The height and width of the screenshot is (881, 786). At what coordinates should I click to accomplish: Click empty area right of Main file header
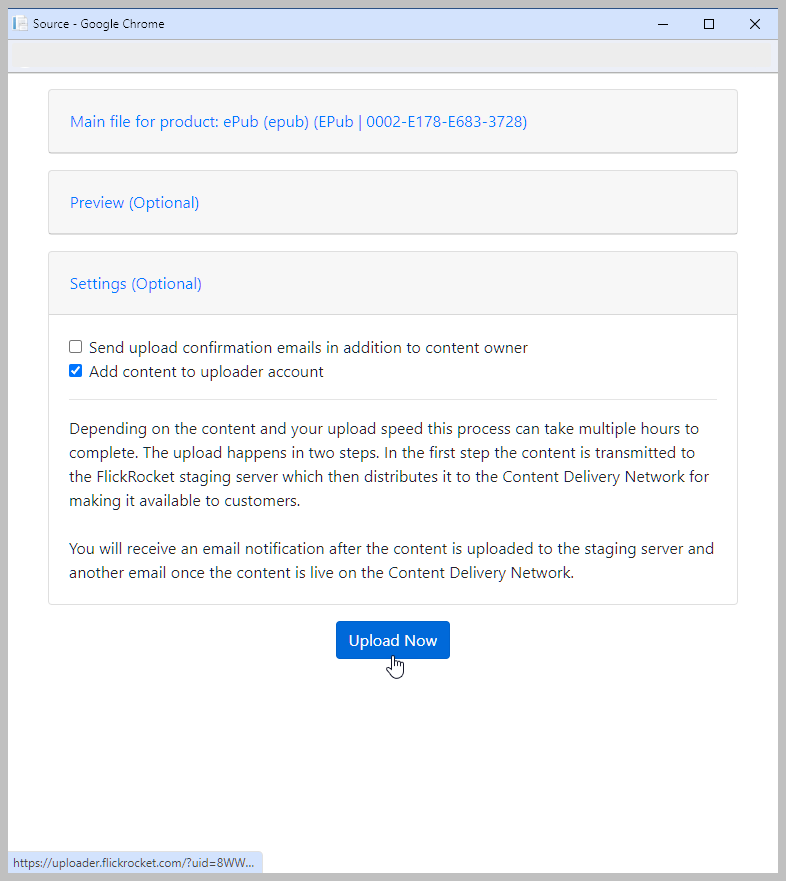point(630,122)
